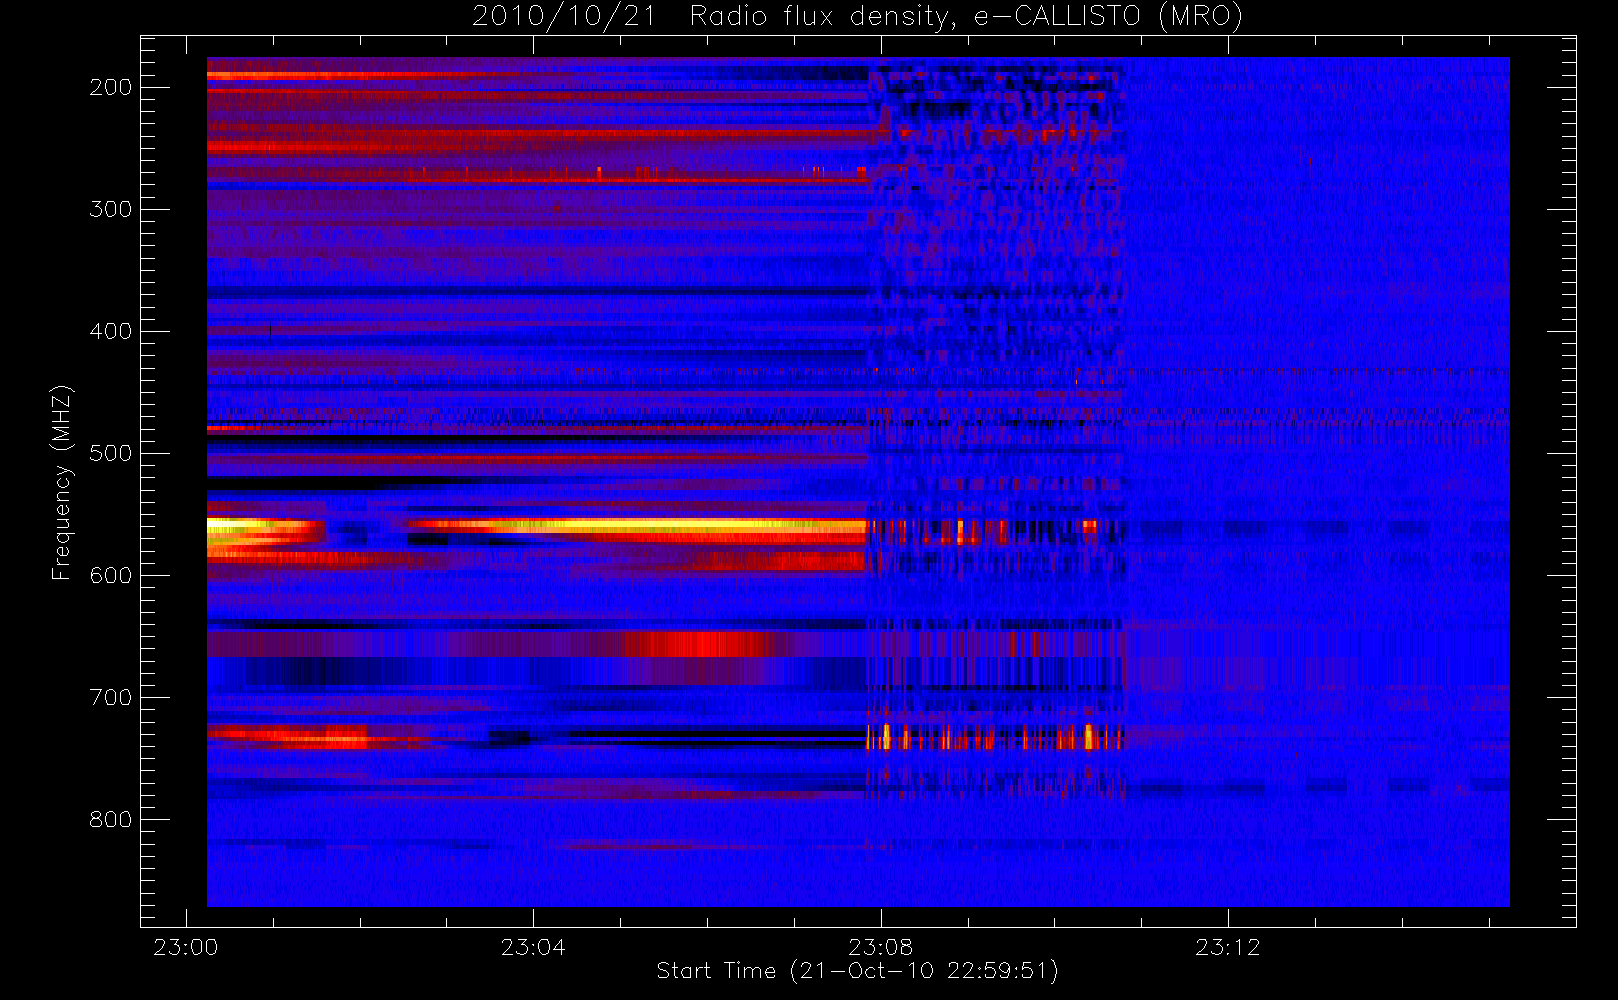The width and height of the screenshot is (1618, 1000).
Task: Click the 800 frequency tick label
Action: click(111, 819)
